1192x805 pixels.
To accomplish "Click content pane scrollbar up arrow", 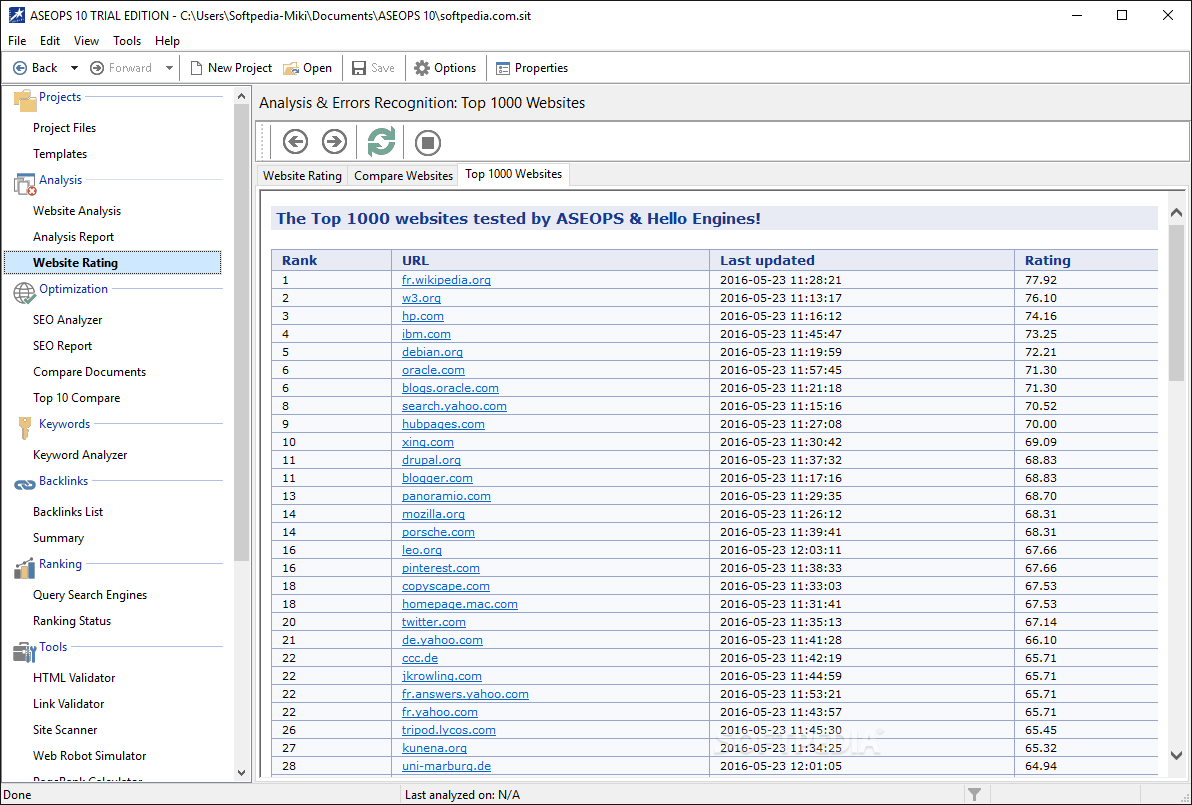I will point(1176,213).
